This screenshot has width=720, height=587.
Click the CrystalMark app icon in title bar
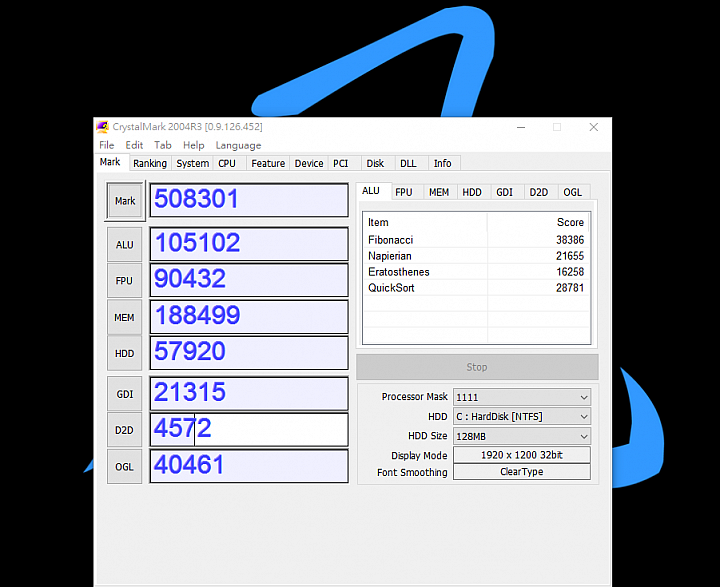(102, 127)
